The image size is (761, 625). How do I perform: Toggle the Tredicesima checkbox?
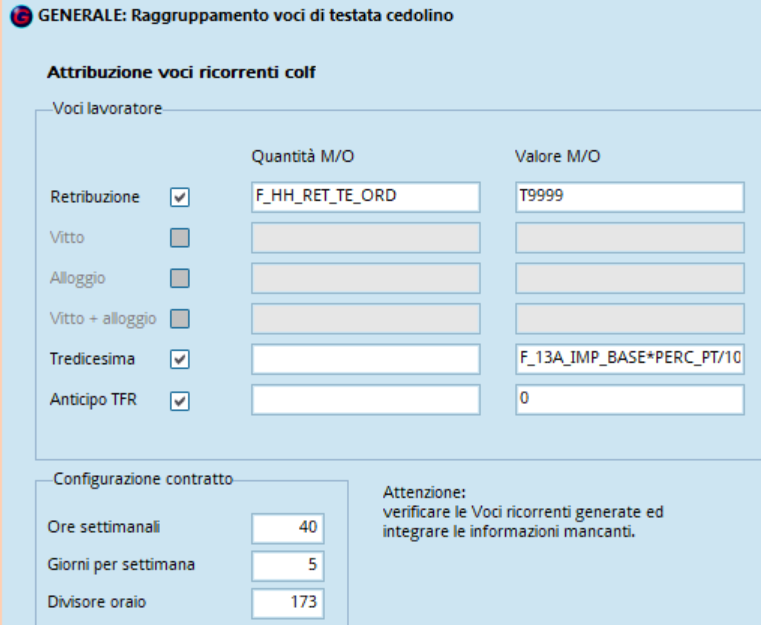pos(180,360)
